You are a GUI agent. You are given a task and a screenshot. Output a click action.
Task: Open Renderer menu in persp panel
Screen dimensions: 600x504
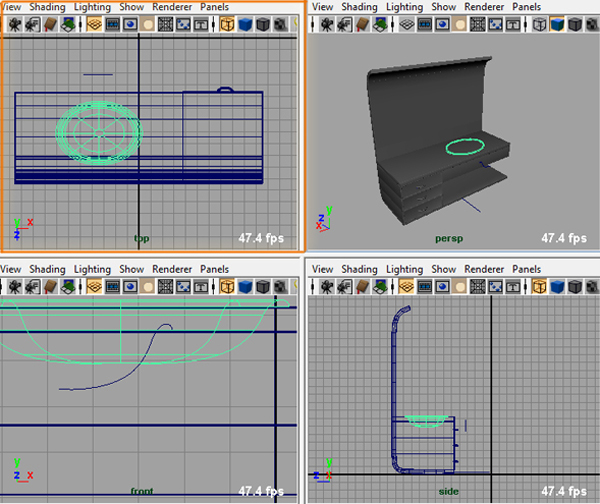click(484, 7)
